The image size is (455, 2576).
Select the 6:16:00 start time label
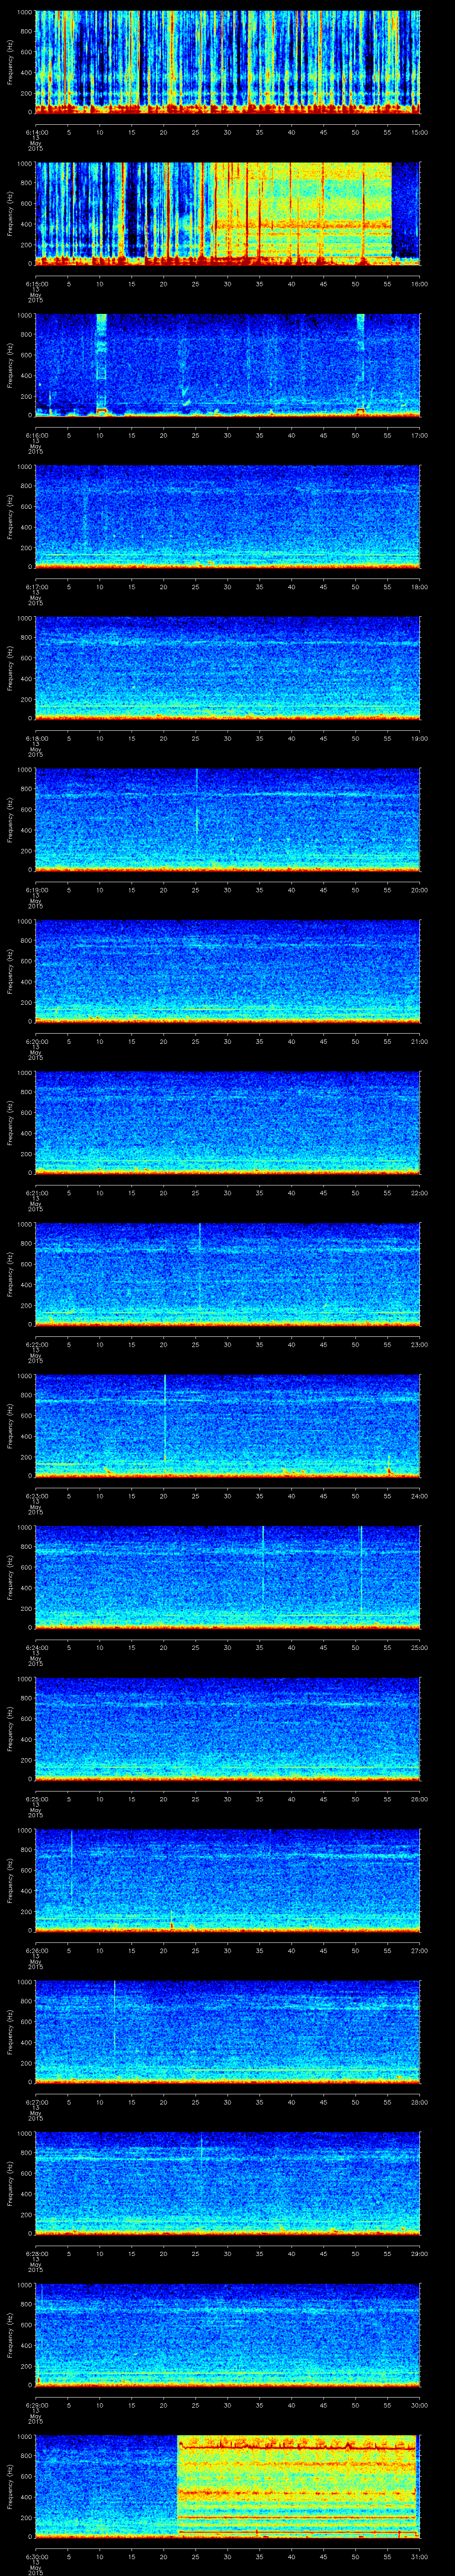[36, 435]
